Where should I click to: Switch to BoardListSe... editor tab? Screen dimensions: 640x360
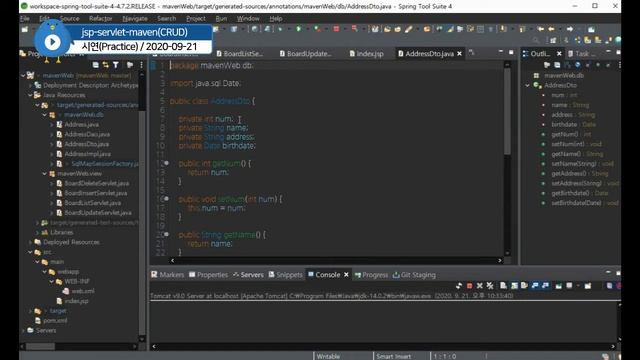(x=240, y=53)
